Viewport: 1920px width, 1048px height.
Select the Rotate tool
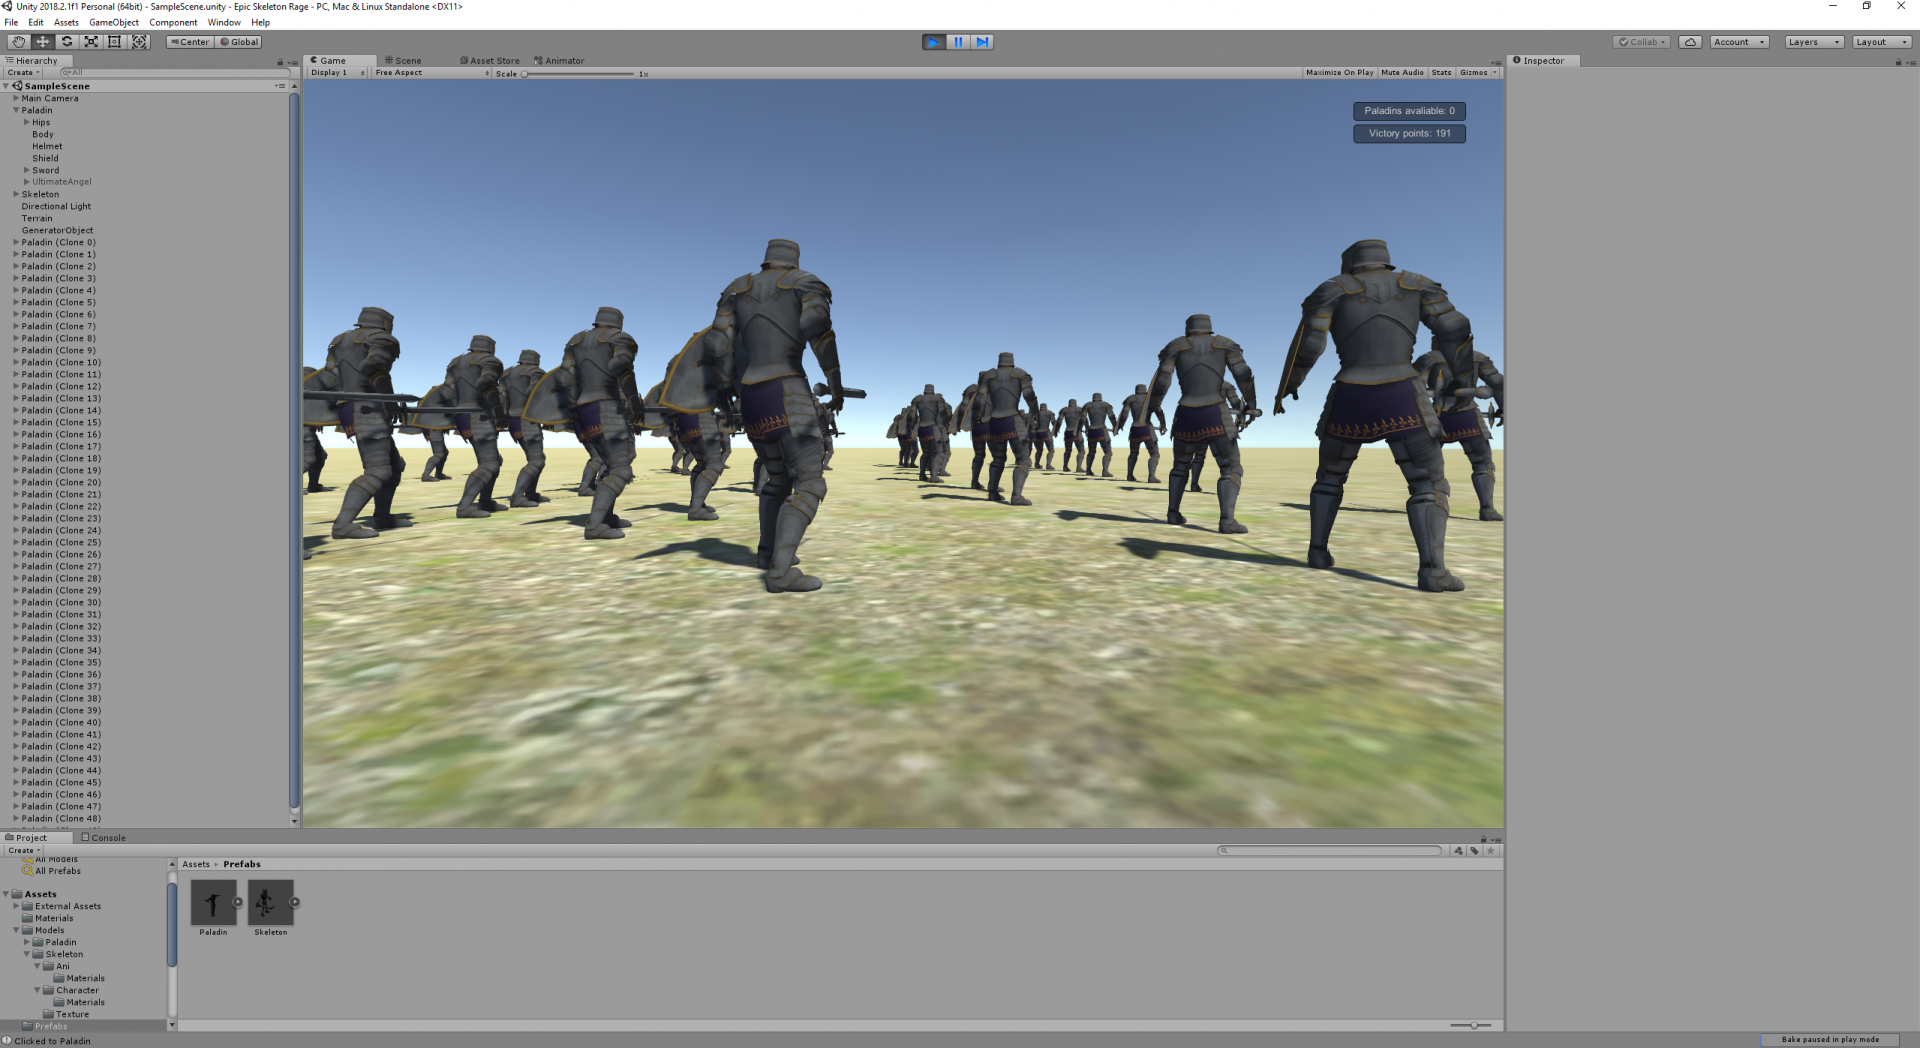click(66, 41)
